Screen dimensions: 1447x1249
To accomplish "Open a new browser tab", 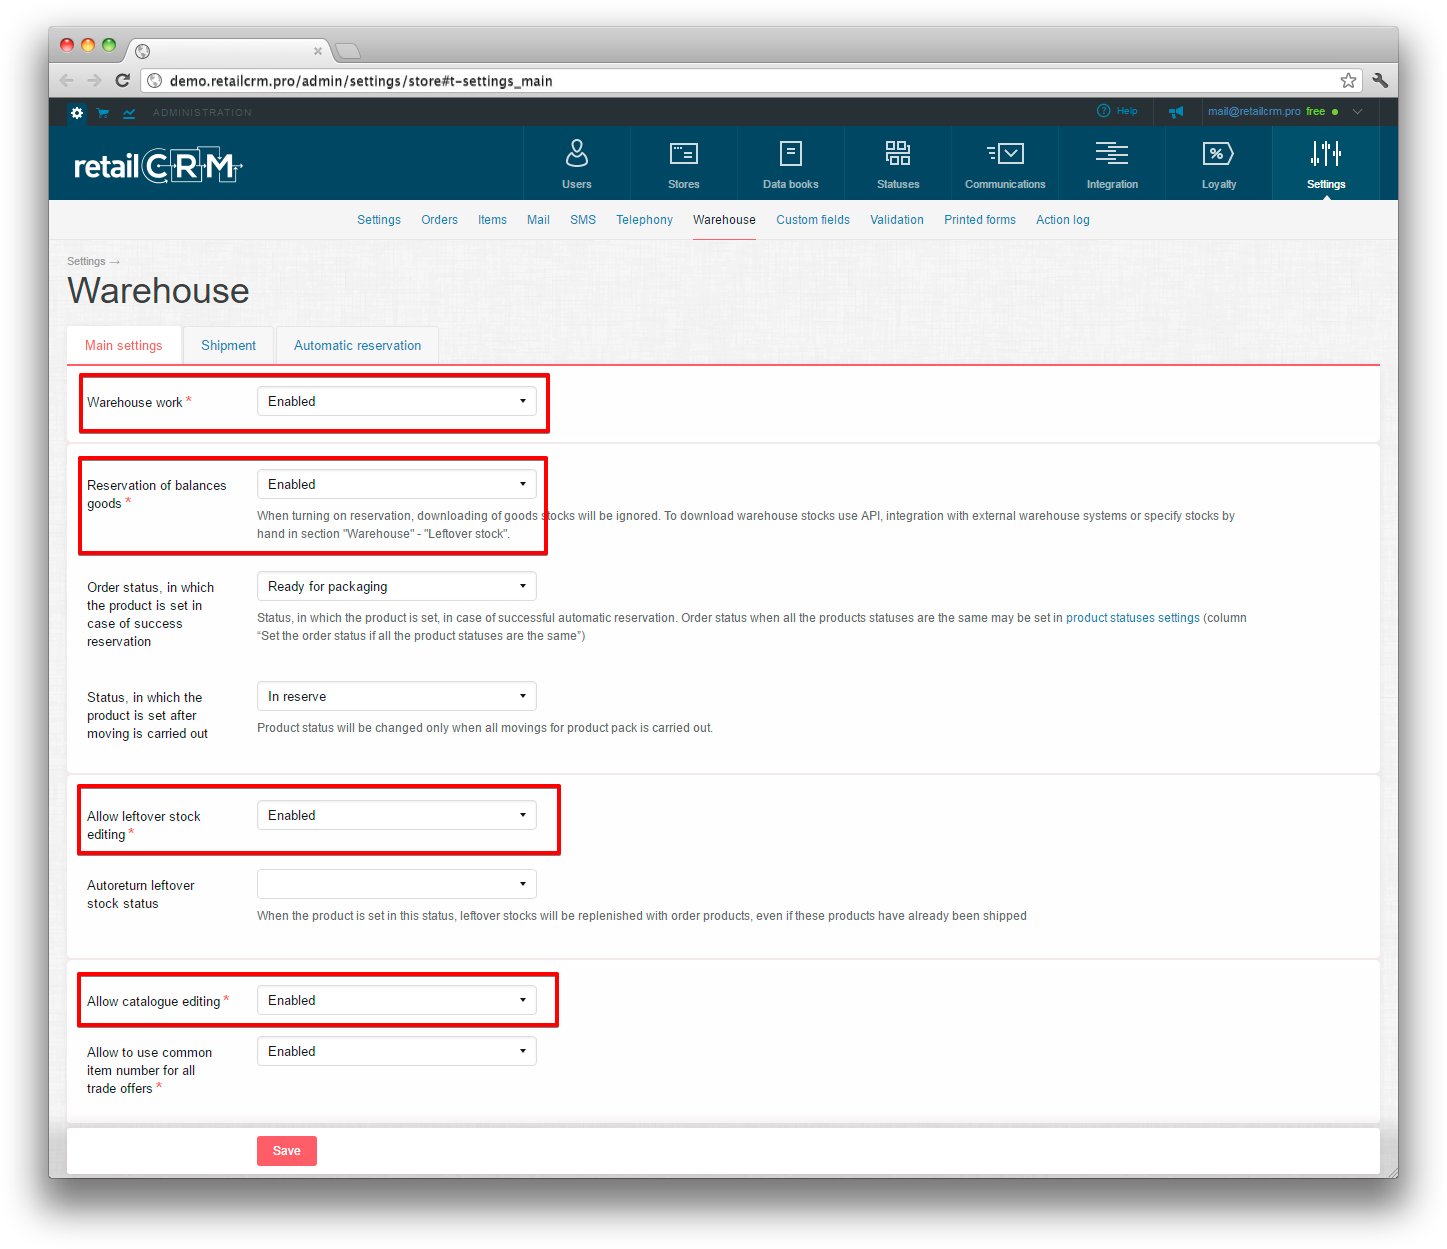I will pos(347,51).
